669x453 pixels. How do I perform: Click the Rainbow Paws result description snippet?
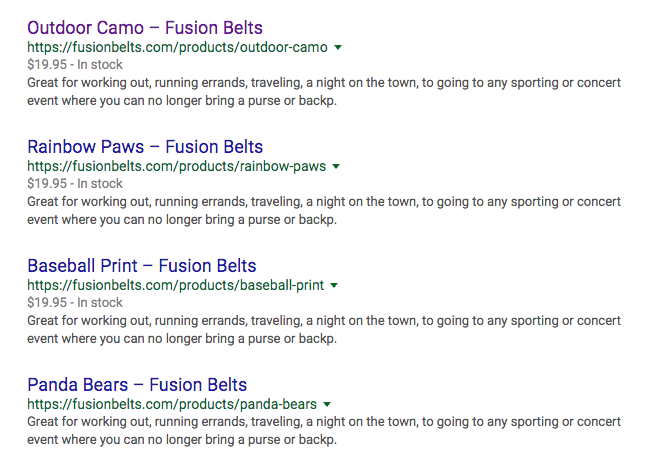(324, 211)
